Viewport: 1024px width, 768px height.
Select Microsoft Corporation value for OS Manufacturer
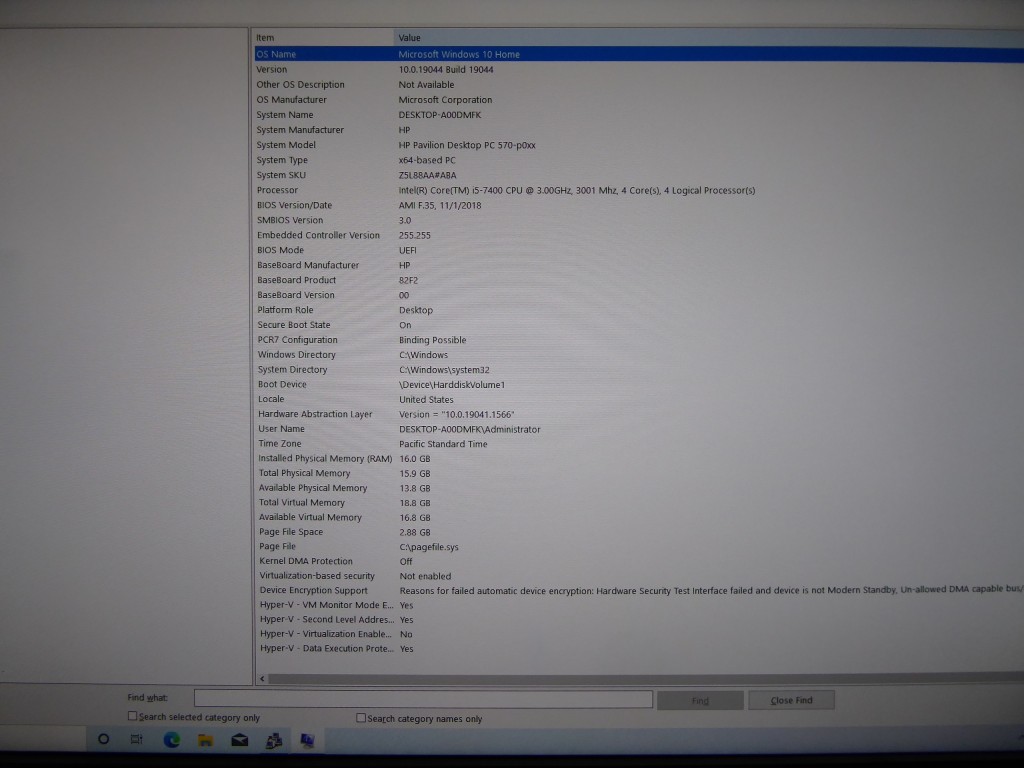[445, 100]
